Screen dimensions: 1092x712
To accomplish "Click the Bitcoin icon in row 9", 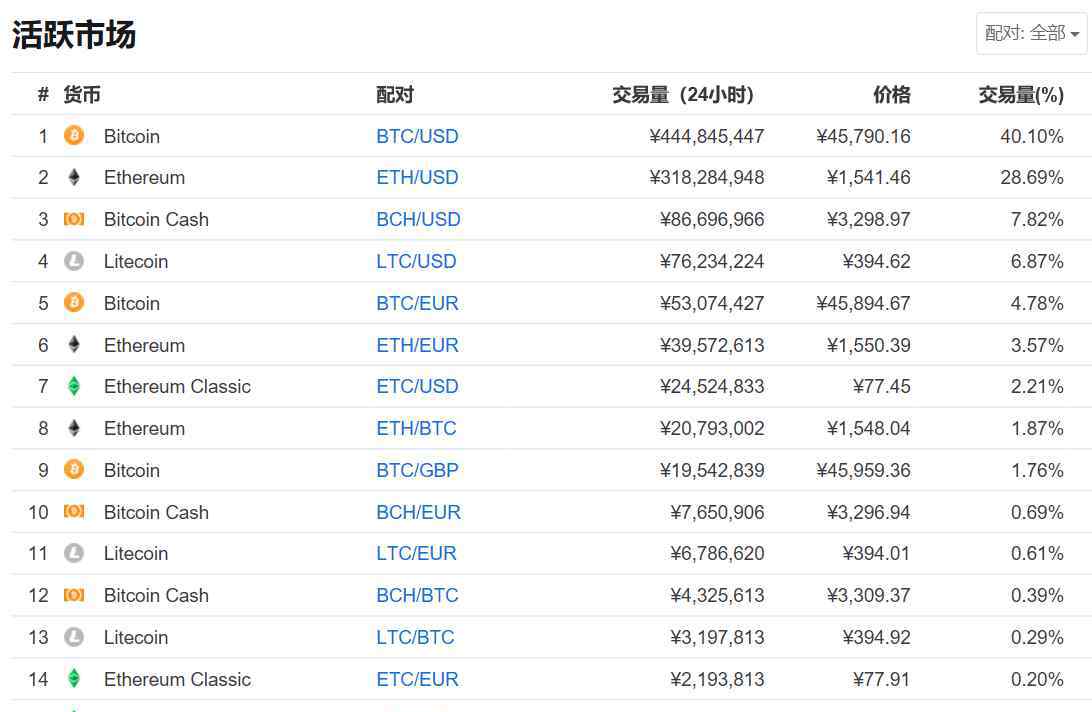I will click(74, 470).
